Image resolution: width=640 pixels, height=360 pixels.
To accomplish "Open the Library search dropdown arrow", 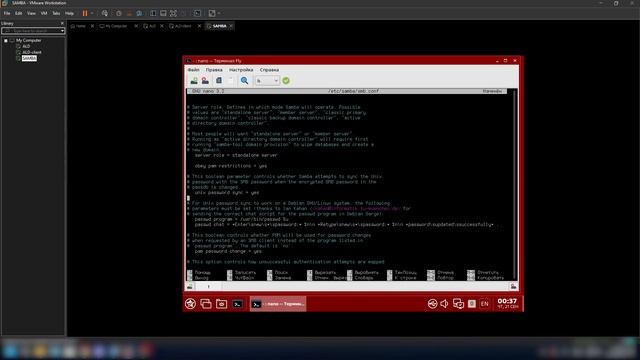I will click(62, 31).
